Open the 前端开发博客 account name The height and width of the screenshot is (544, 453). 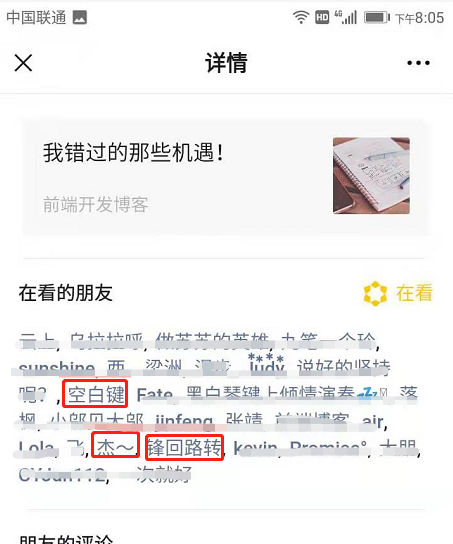click(x=95, y=204)
